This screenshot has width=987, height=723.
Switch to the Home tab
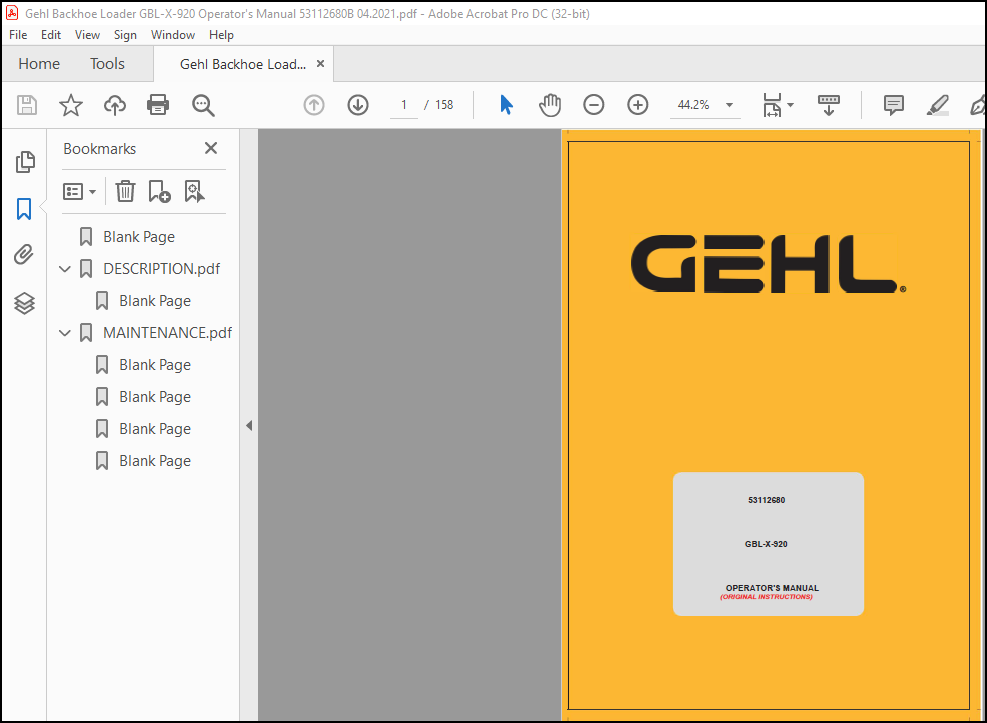(39, 64)
